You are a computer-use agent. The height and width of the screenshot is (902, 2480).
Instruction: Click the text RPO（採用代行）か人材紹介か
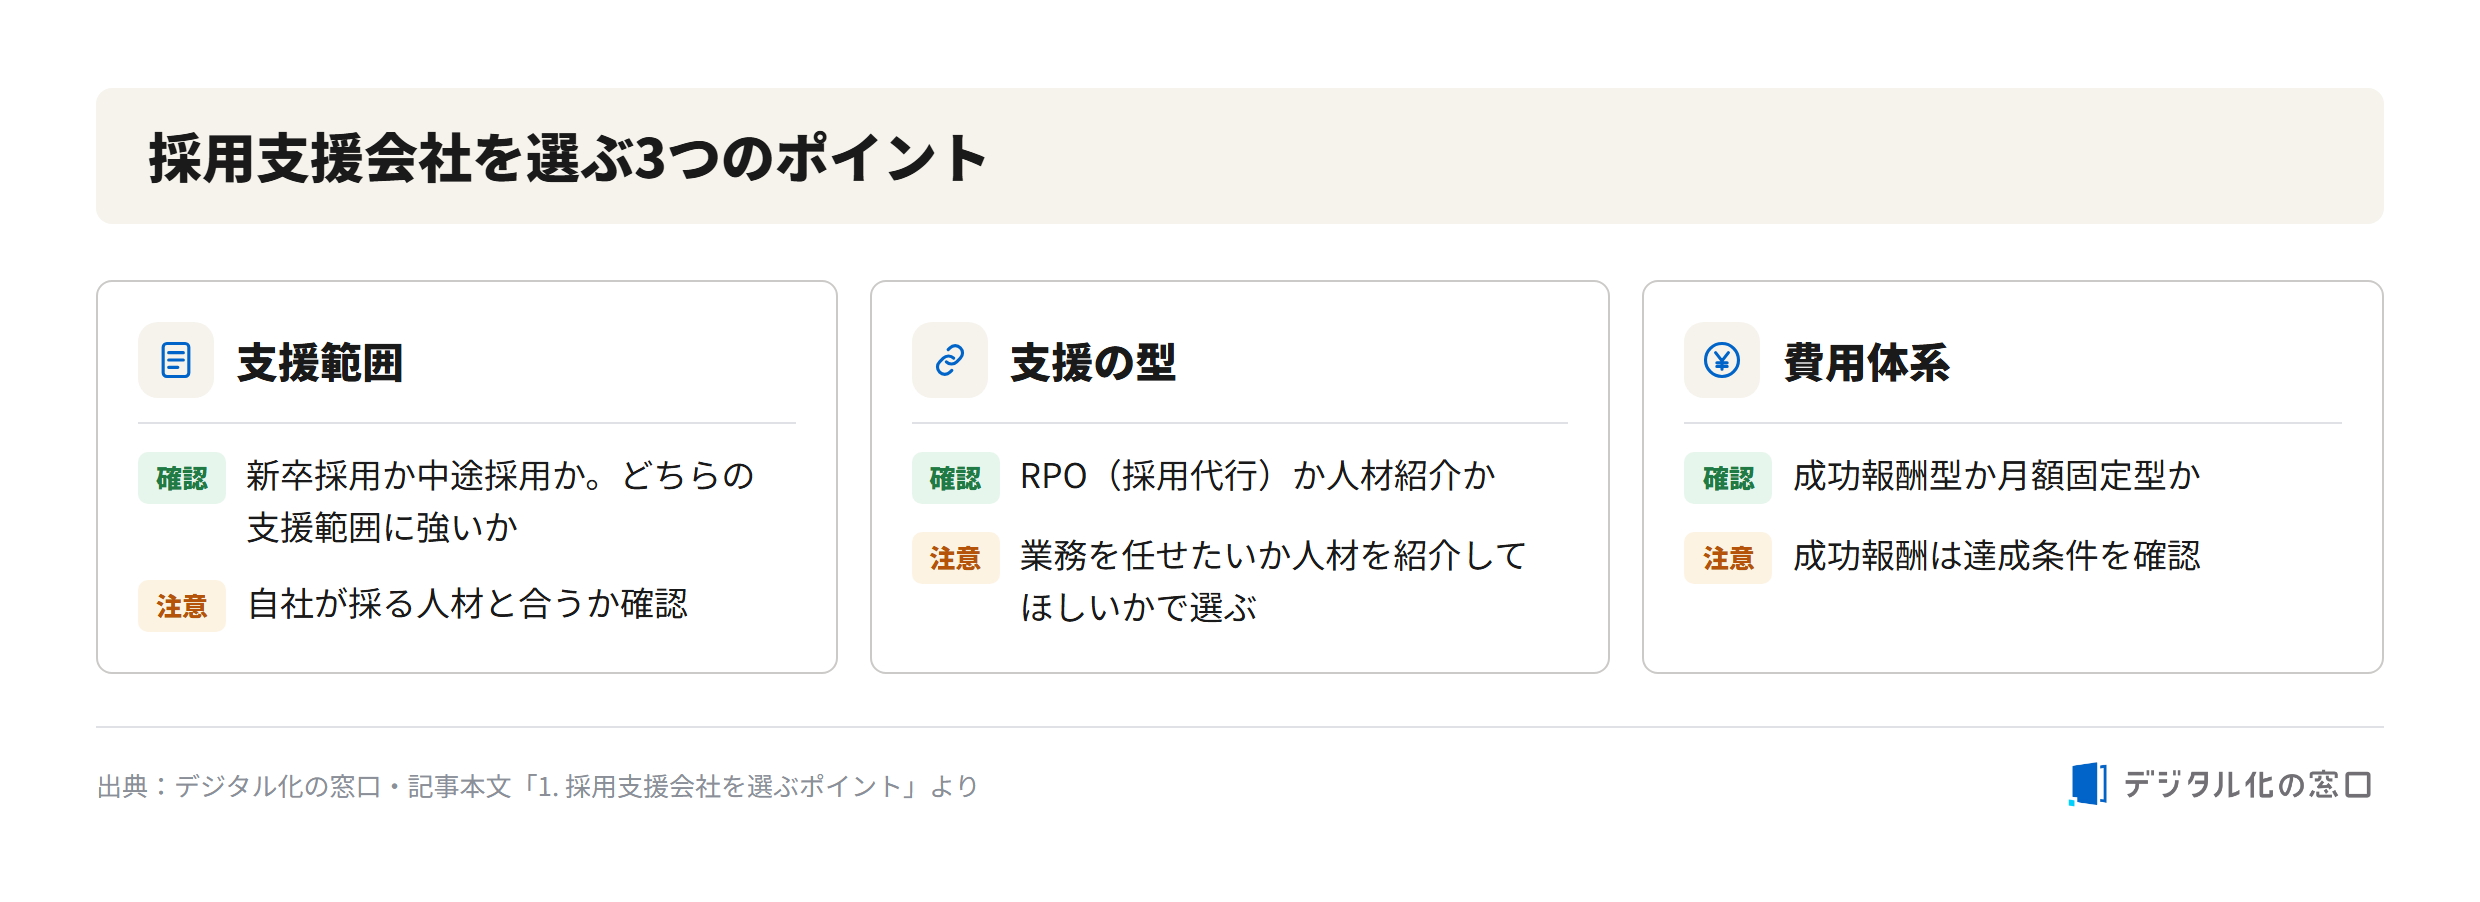click(1258, 476)
